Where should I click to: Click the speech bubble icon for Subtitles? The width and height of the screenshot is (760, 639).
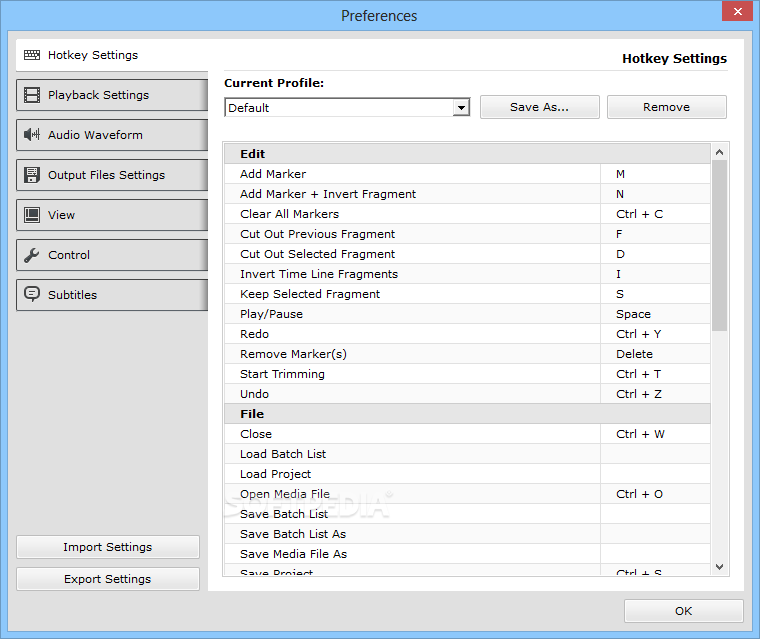[32, 294]
